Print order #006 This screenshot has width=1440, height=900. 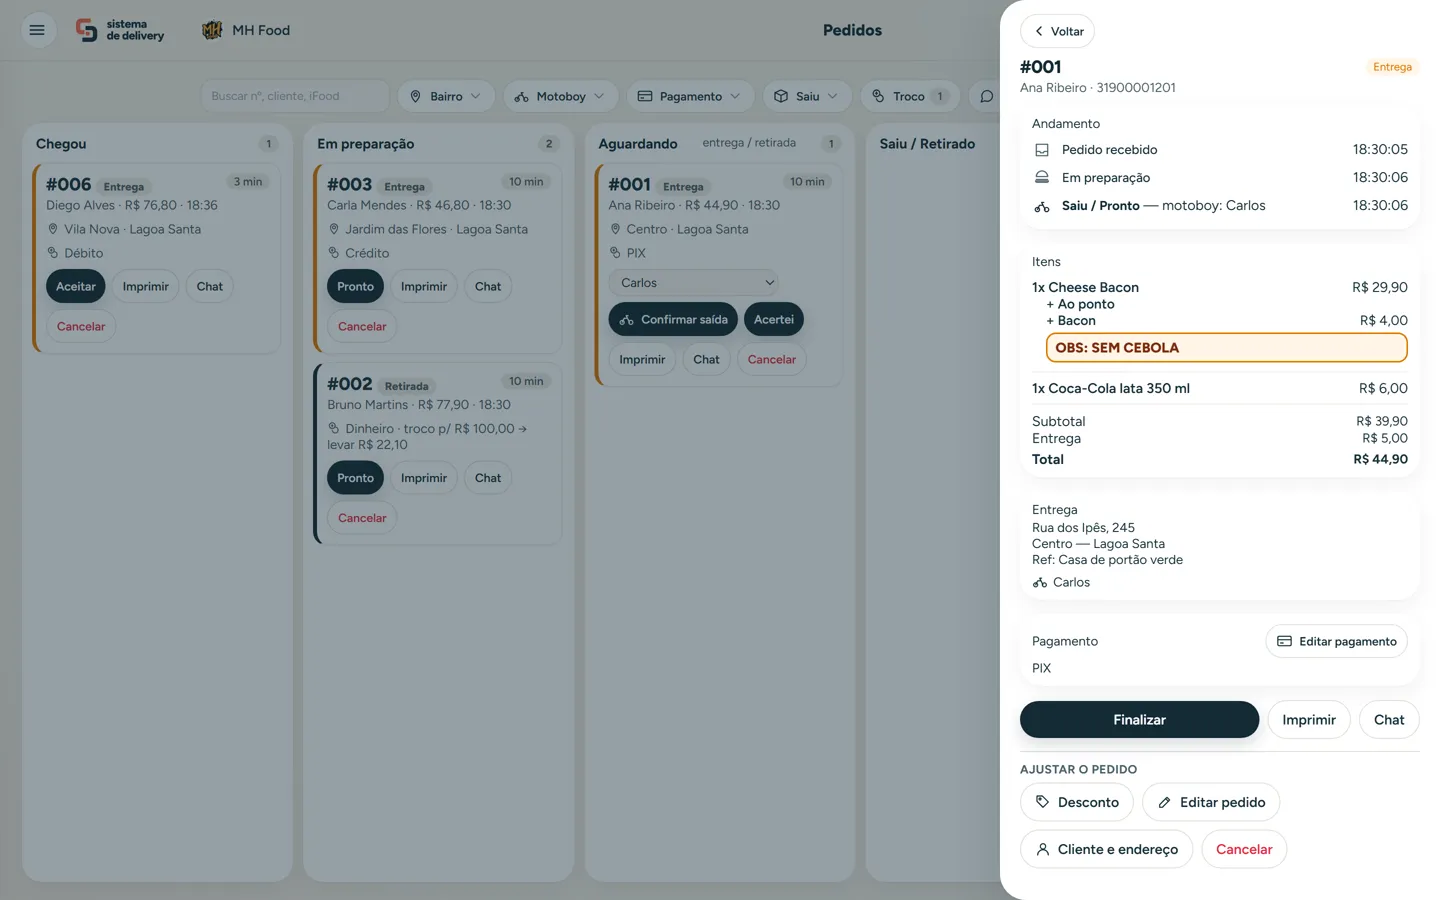(145, 286)
